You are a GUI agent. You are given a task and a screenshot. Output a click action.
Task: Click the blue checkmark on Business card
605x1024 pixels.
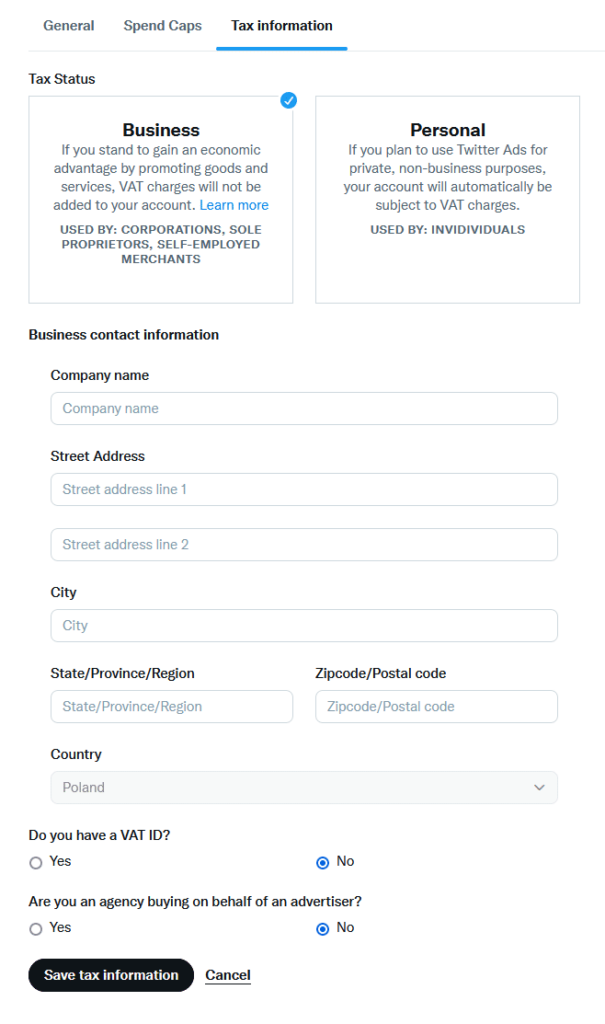(x=288, y=101)
